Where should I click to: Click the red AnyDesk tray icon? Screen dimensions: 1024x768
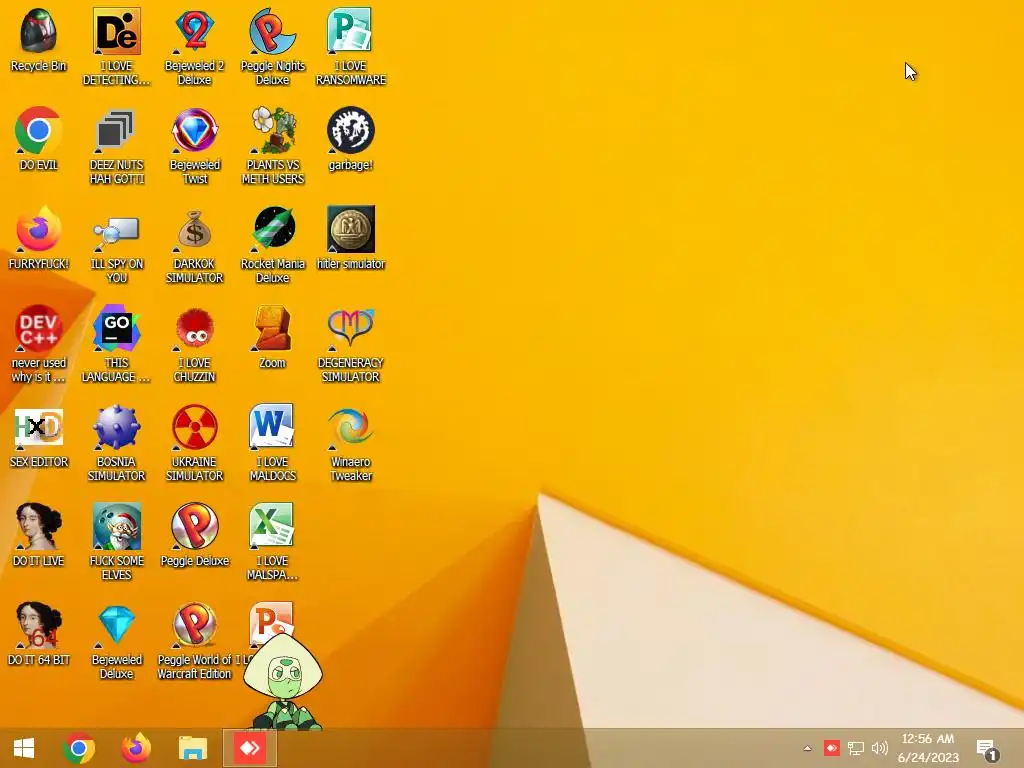pyautogui.click(x=831, y=748)
